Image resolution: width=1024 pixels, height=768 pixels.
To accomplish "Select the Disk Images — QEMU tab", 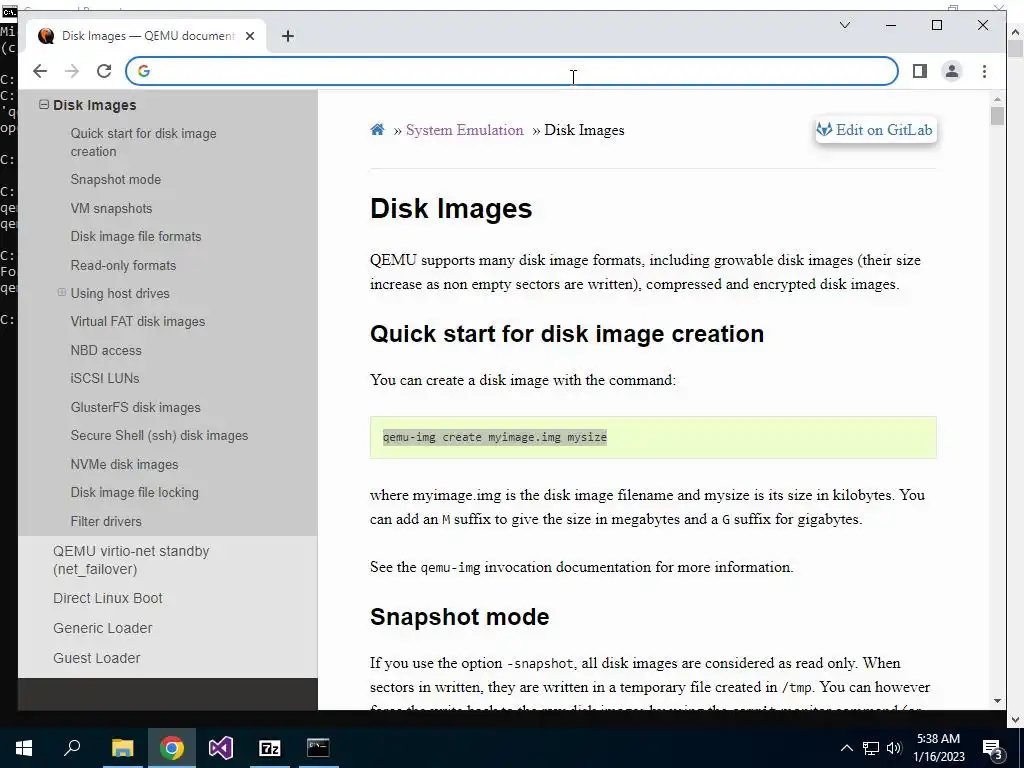I will pyautogui.click(x=146, y=36).
